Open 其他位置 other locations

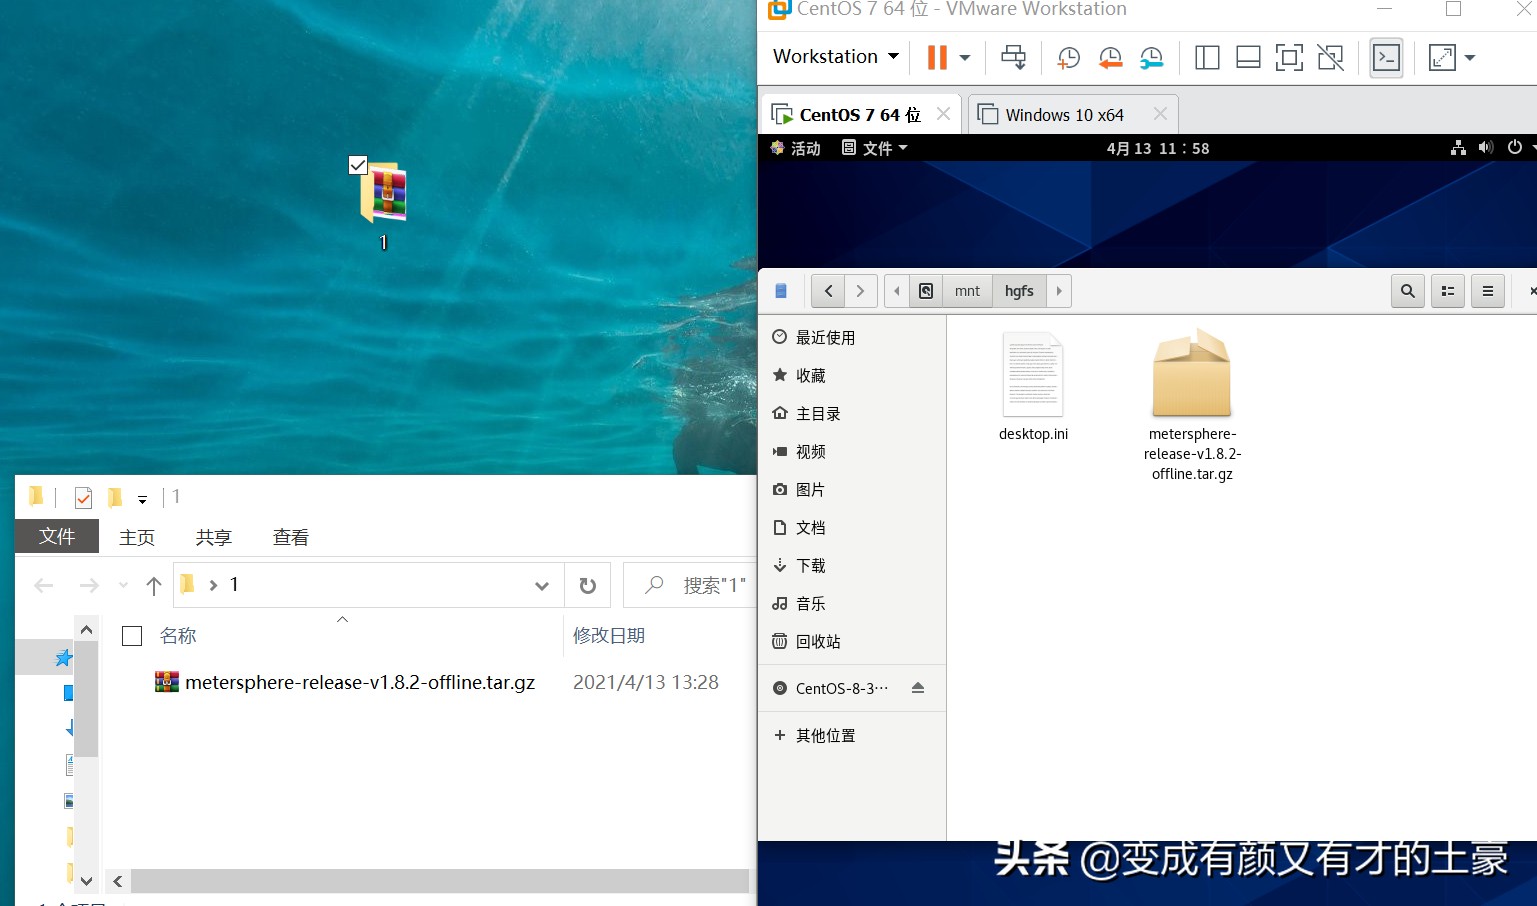[x=852, y=736]
